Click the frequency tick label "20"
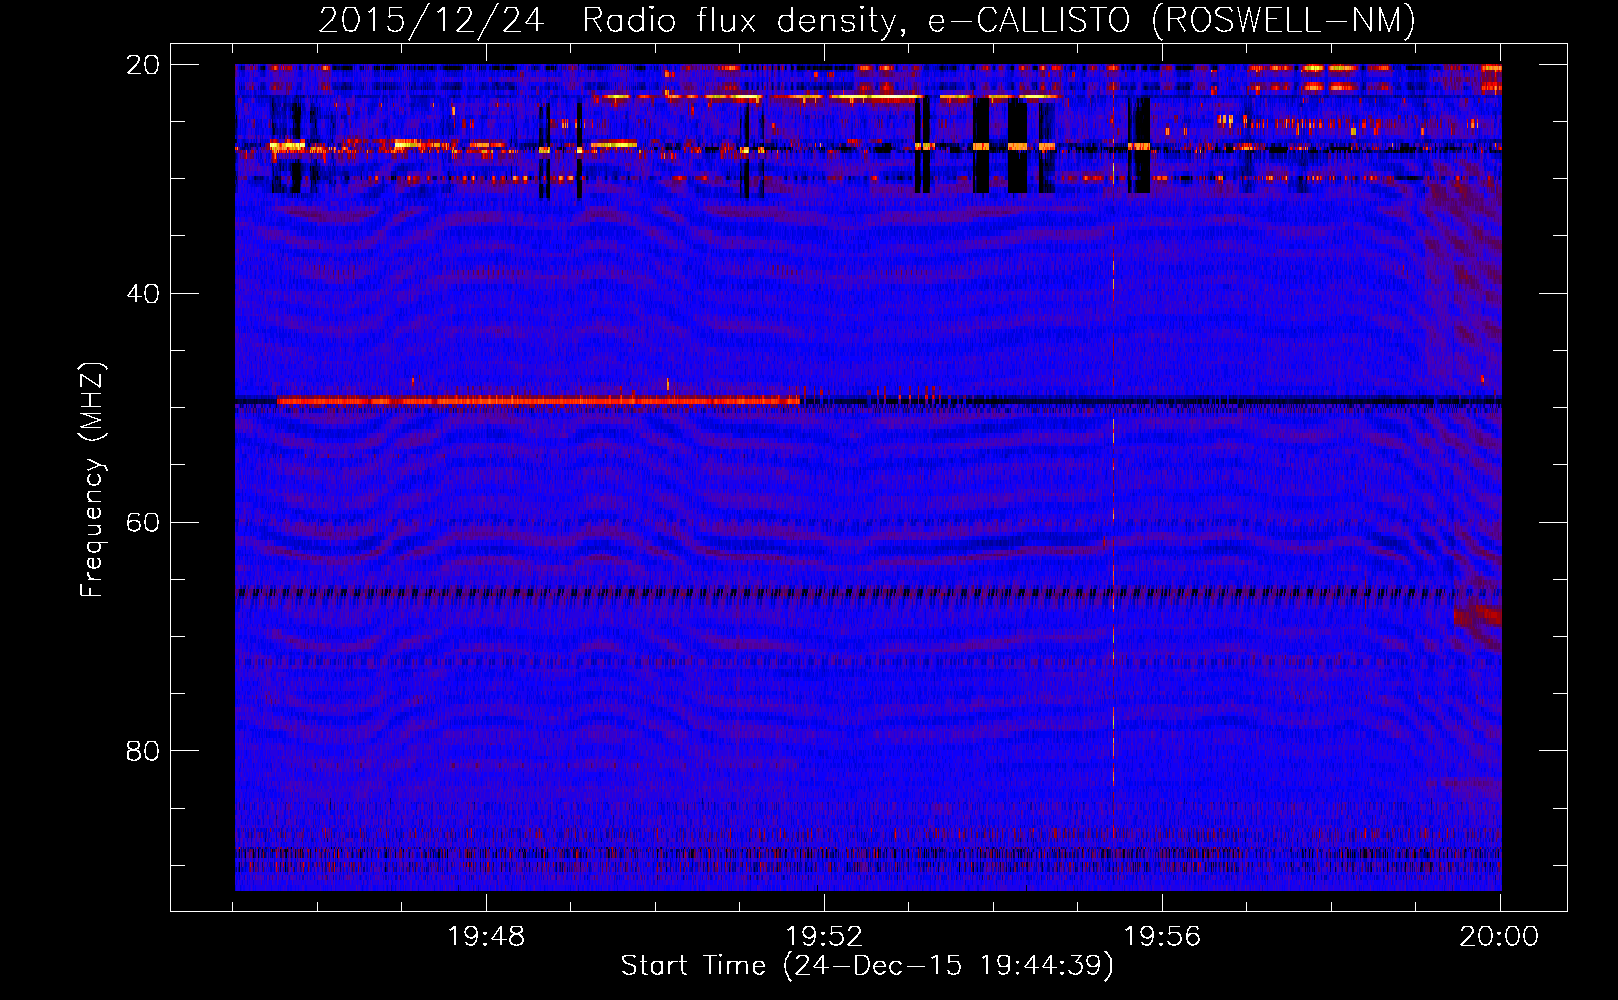Image resolution: width=1618 pixels, height=1000 pixels. point(143,65)
